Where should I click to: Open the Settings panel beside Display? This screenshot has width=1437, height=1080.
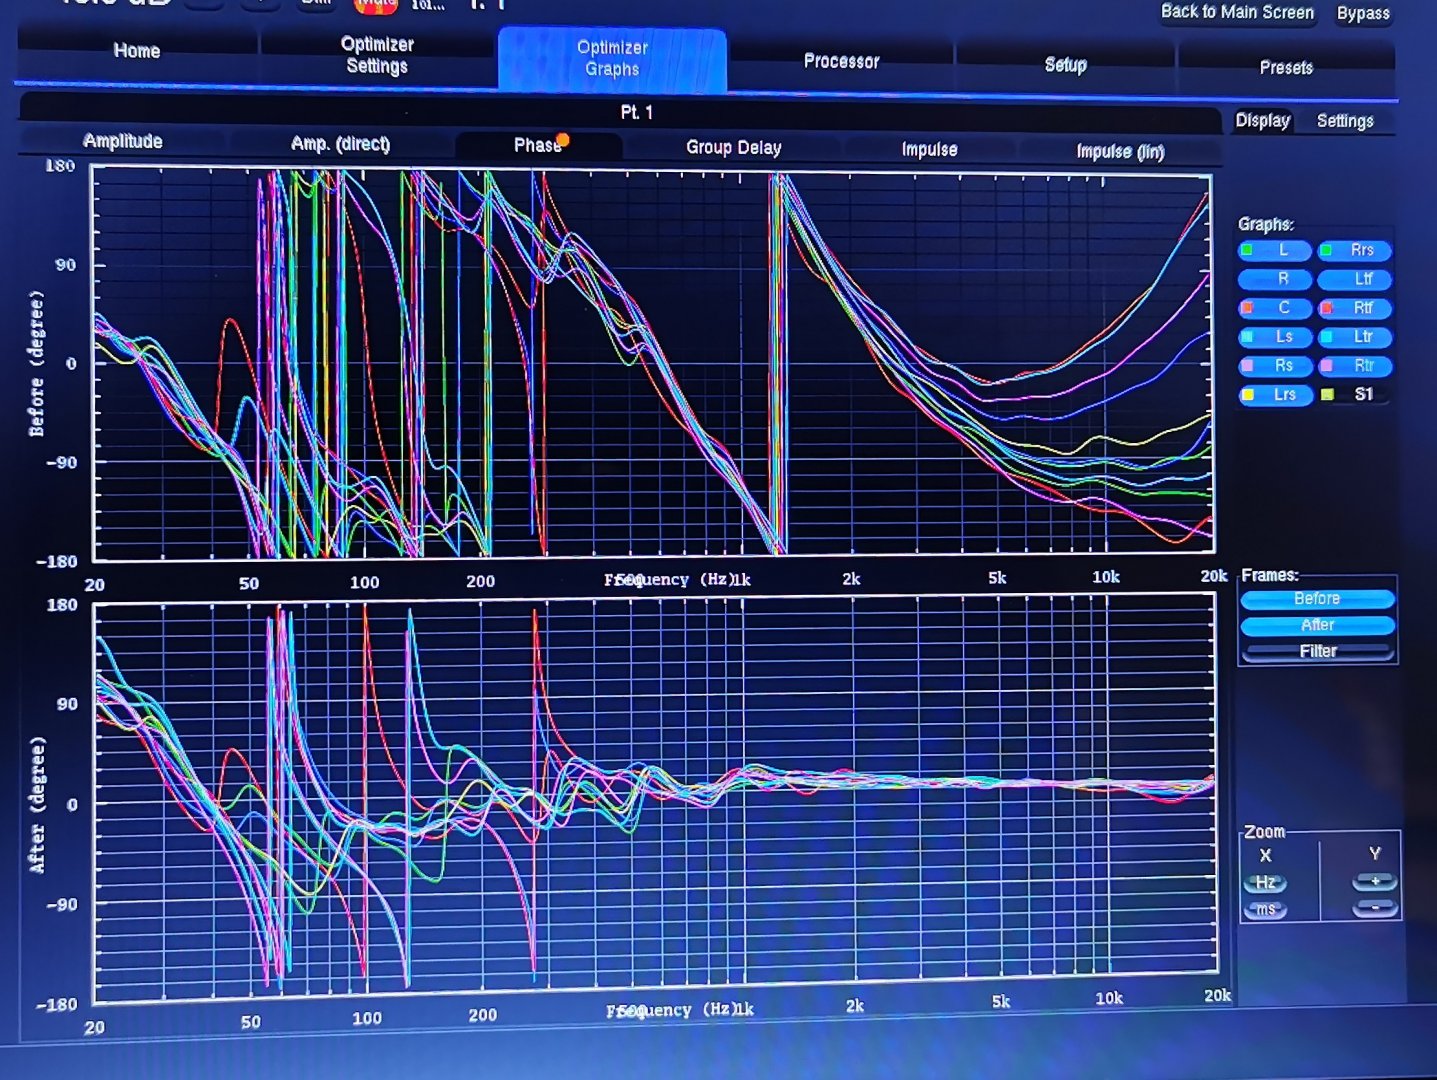pyautogui.click(x=1344, y=121)
